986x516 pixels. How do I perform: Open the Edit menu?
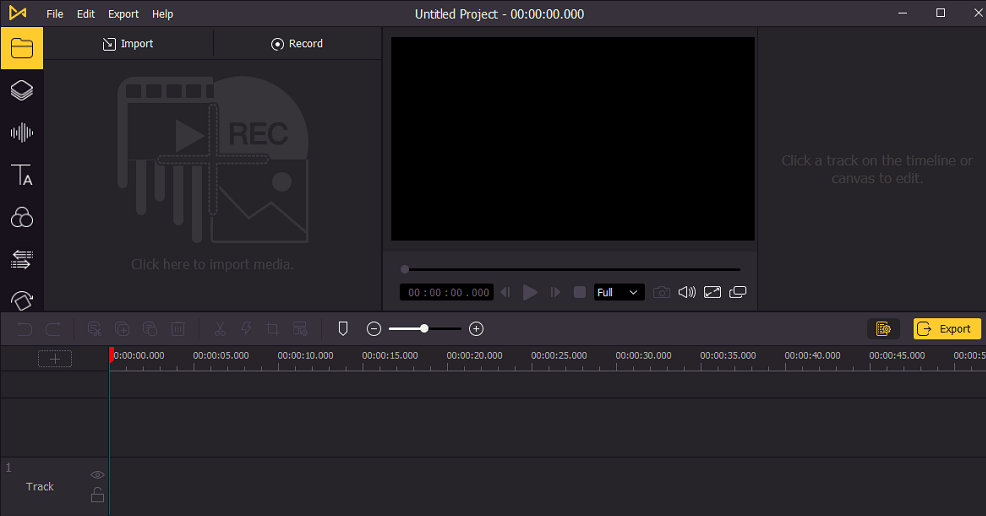point(86,14)
